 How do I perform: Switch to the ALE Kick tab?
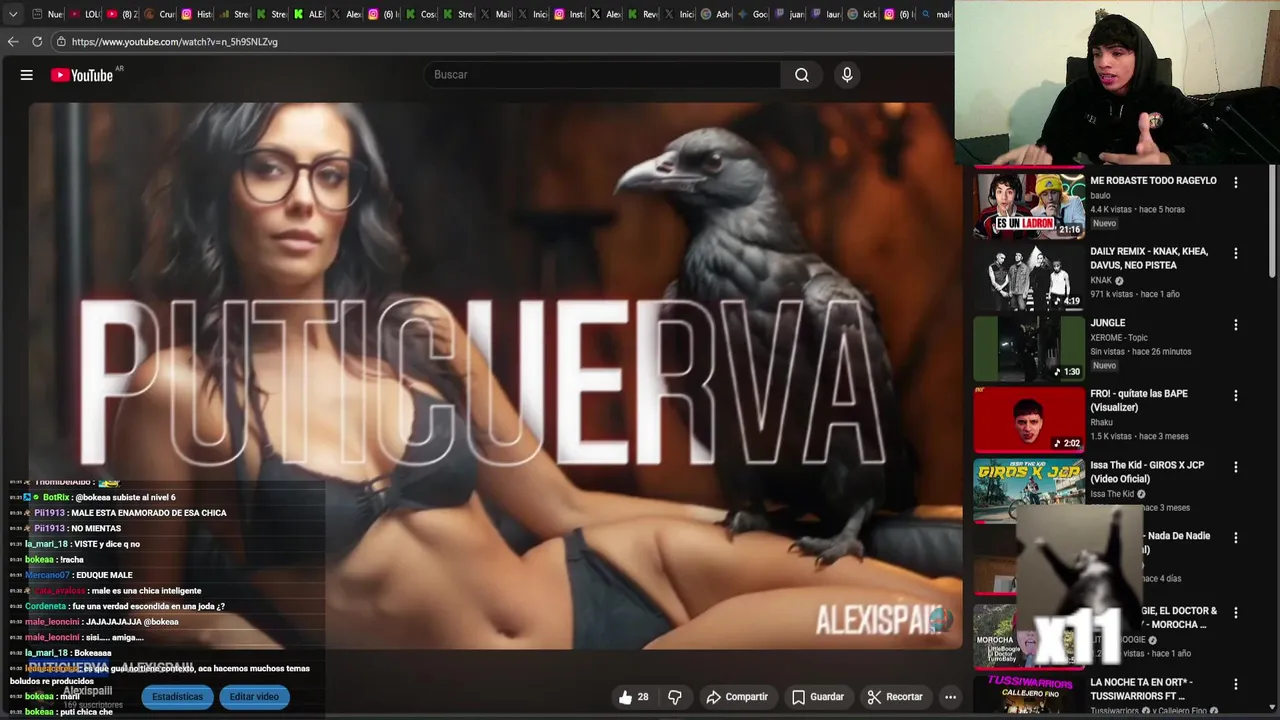309,14
